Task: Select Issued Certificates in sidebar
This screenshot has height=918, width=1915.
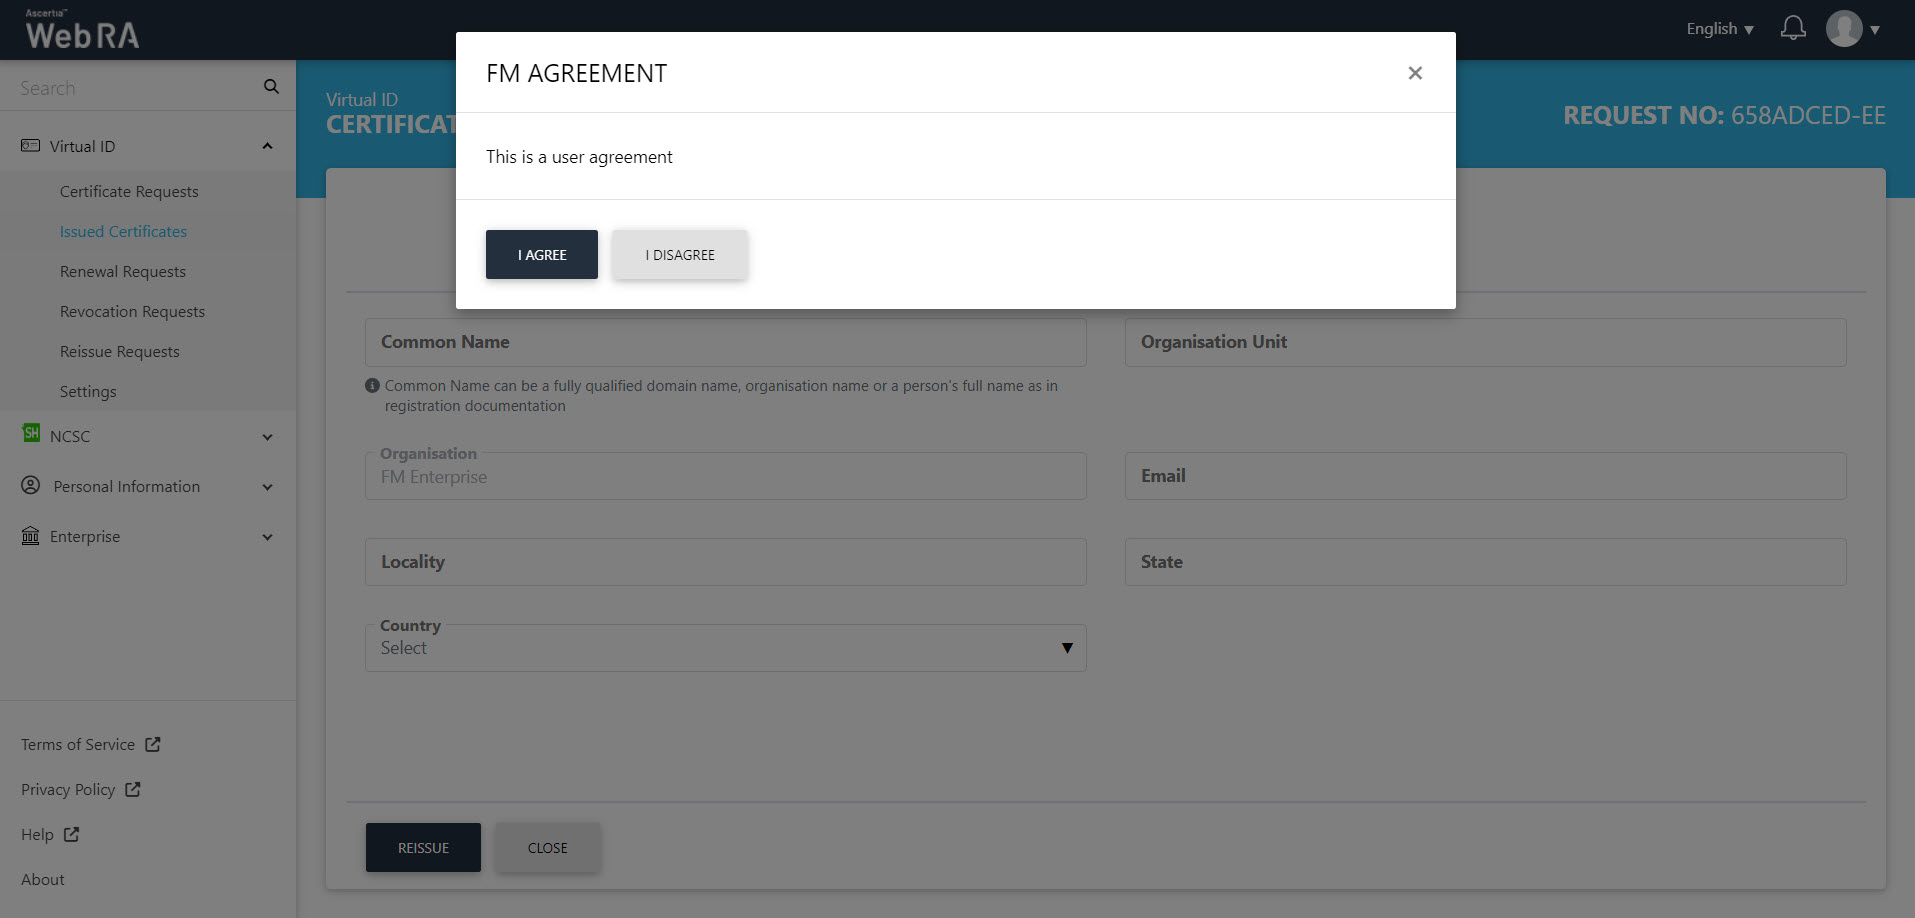Action: click(123, 231)
